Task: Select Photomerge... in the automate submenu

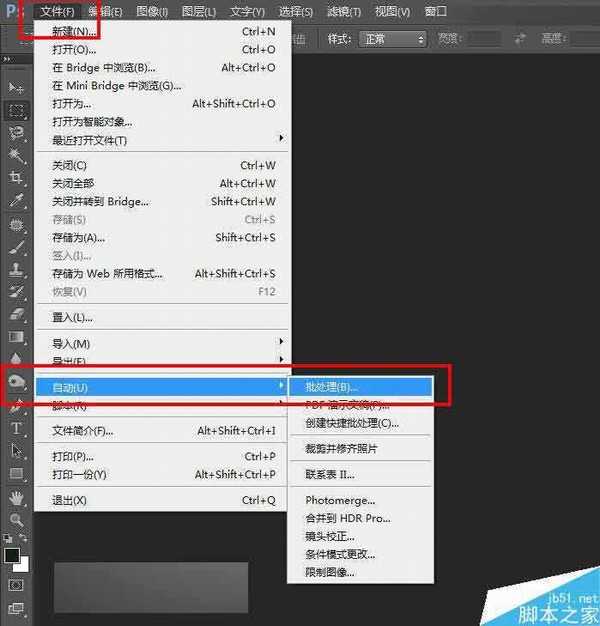Action: 340,500
